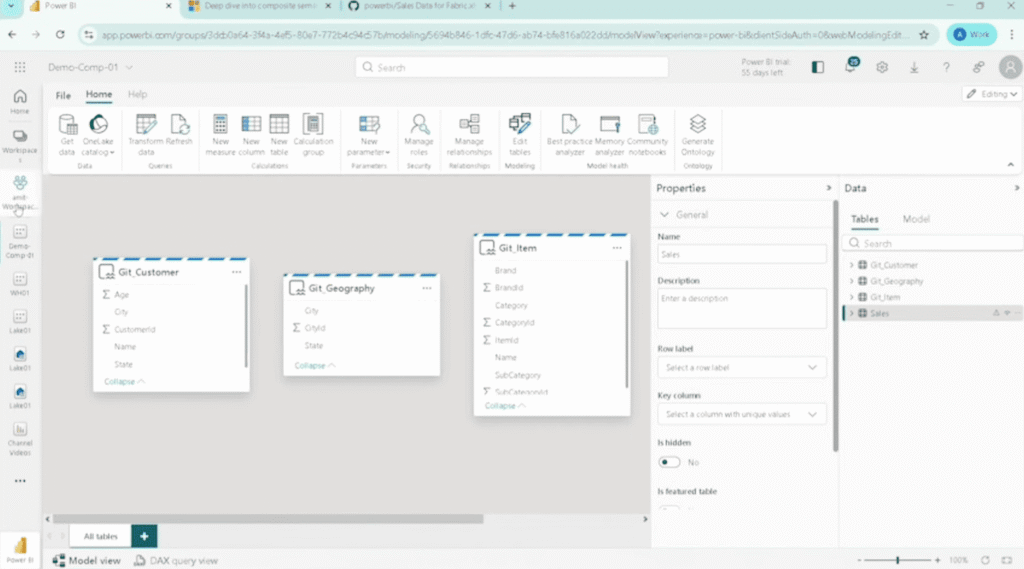Screen dimensions: 1024x569
Task: Click the Name field containing Sales
Action: [741, 255]
